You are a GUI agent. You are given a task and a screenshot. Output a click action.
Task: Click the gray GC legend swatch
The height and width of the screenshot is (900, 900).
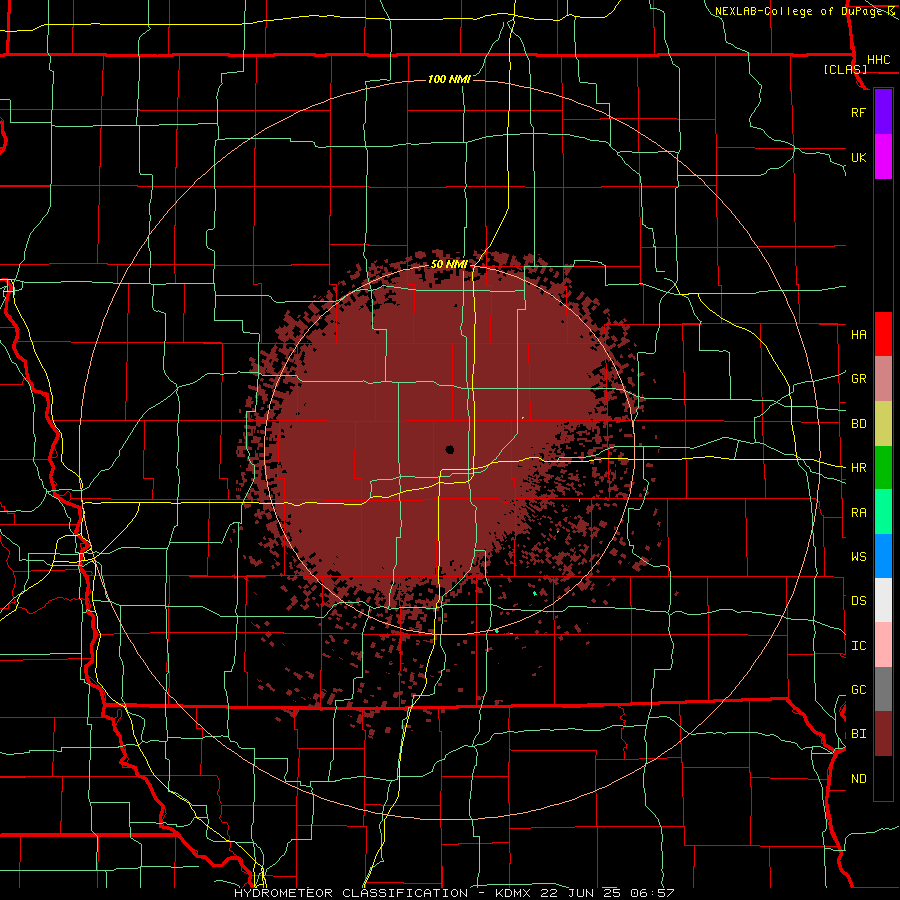(x=883, y=689)
